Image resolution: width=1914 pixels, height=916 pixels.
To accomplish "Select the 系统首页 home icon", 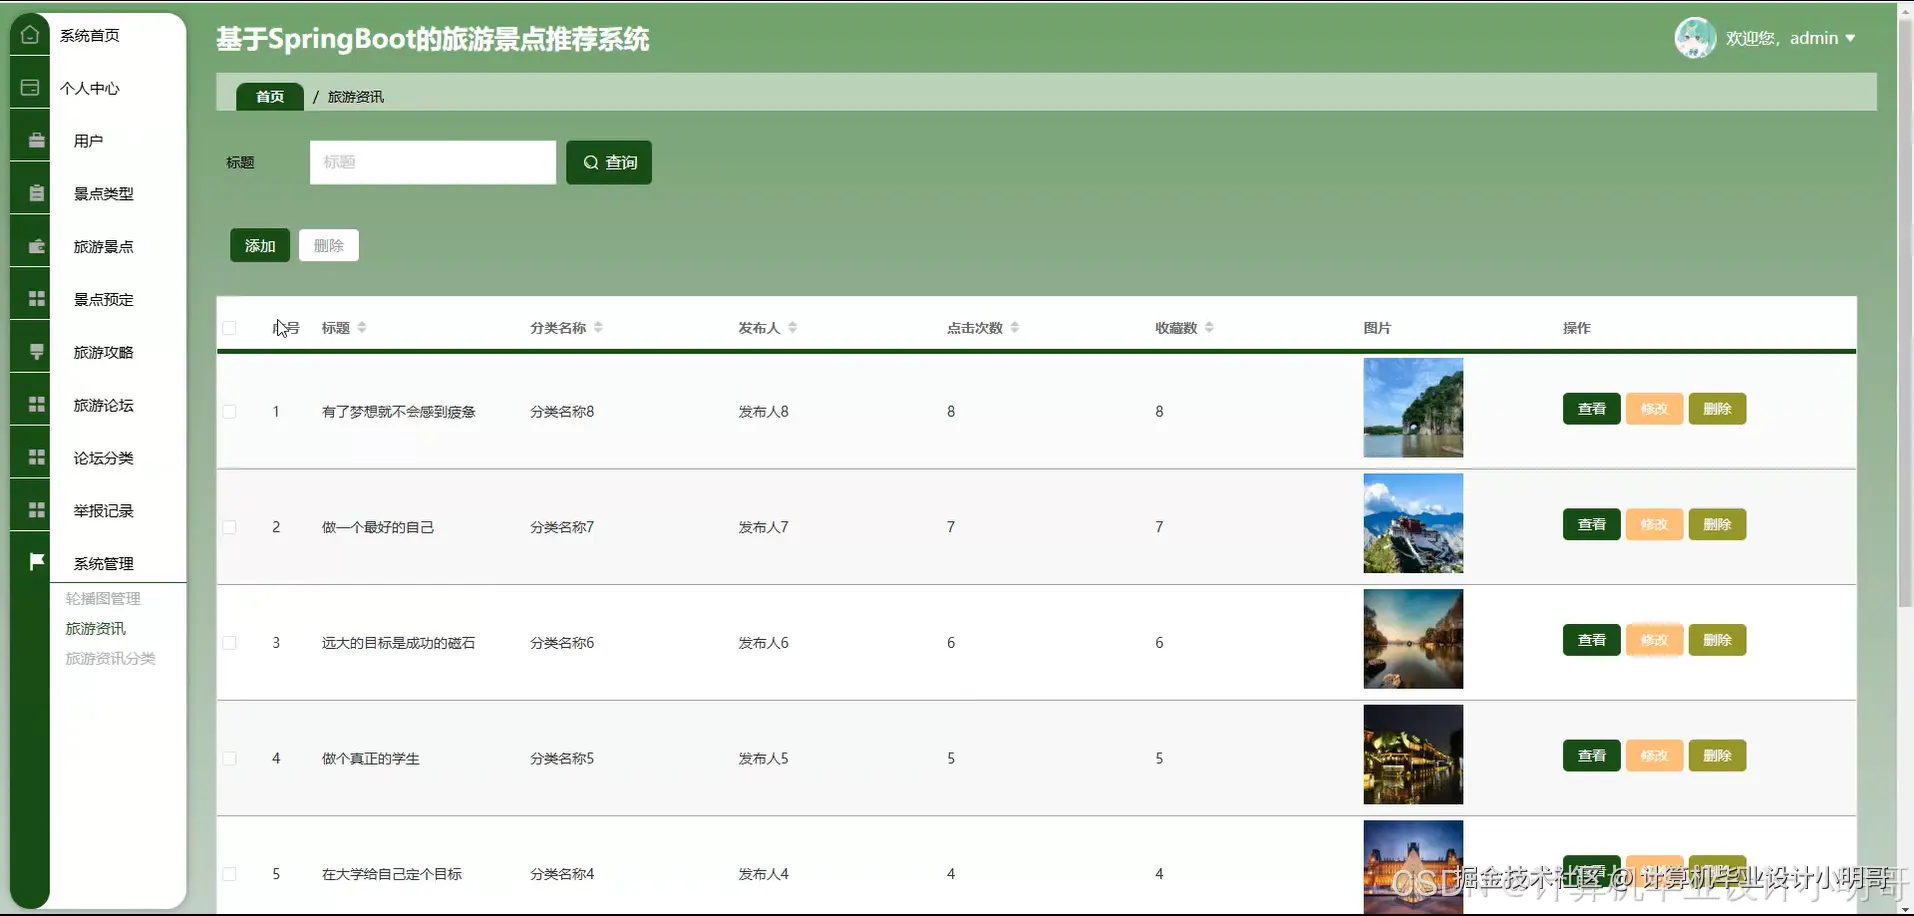I will 30,34.
